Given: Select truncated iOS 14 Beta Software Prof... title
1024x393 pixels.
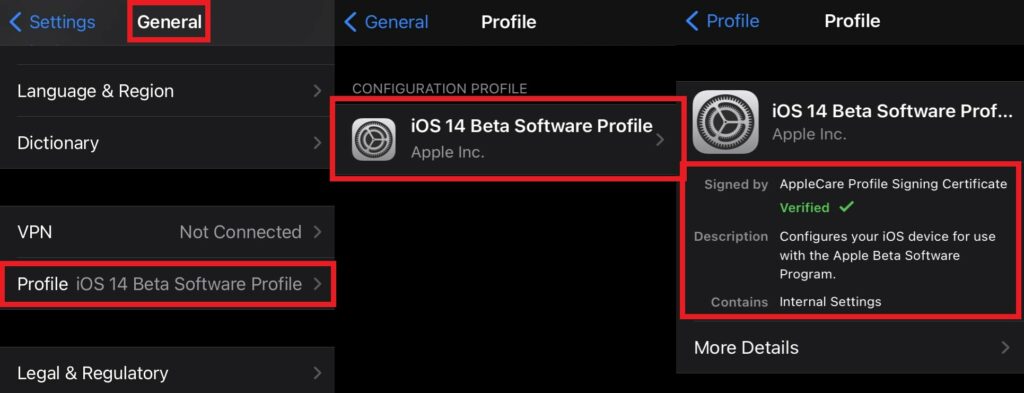Looking at the screenshot, I should [x=892, y=111].
